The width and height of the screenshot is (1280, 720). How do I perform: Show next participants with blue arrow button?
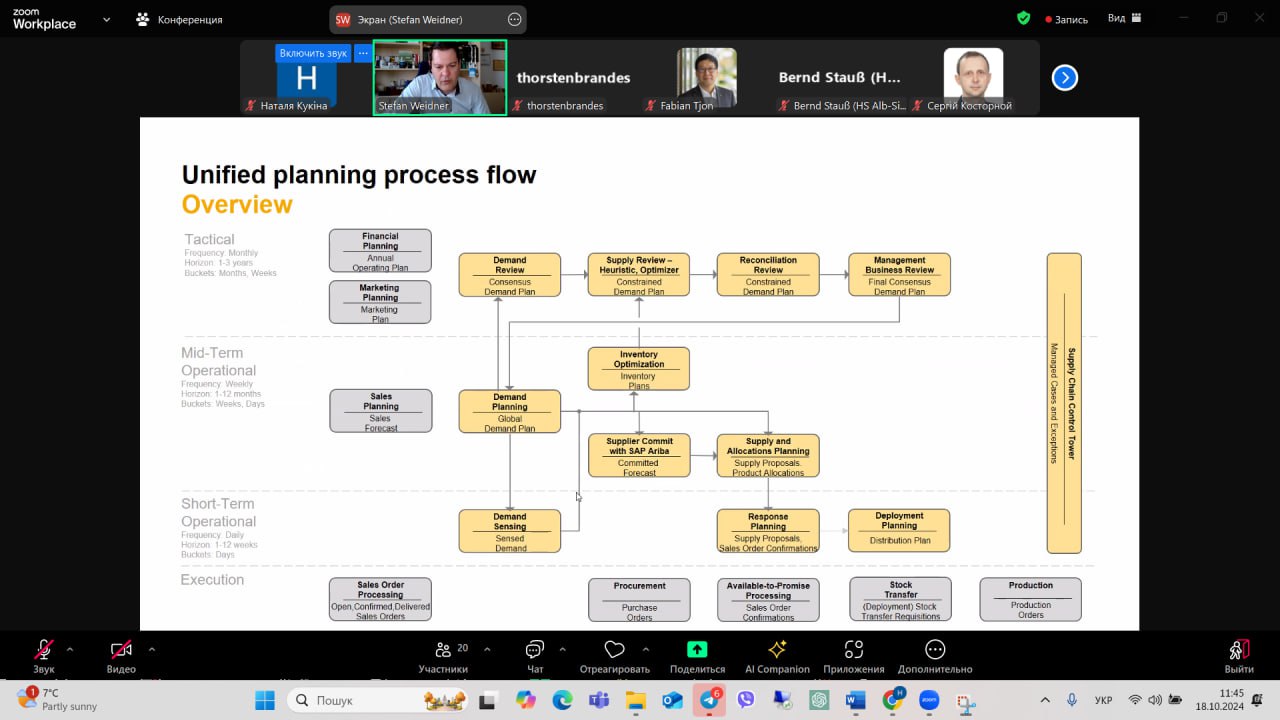pyautogui.click(x=1065, y=78)
